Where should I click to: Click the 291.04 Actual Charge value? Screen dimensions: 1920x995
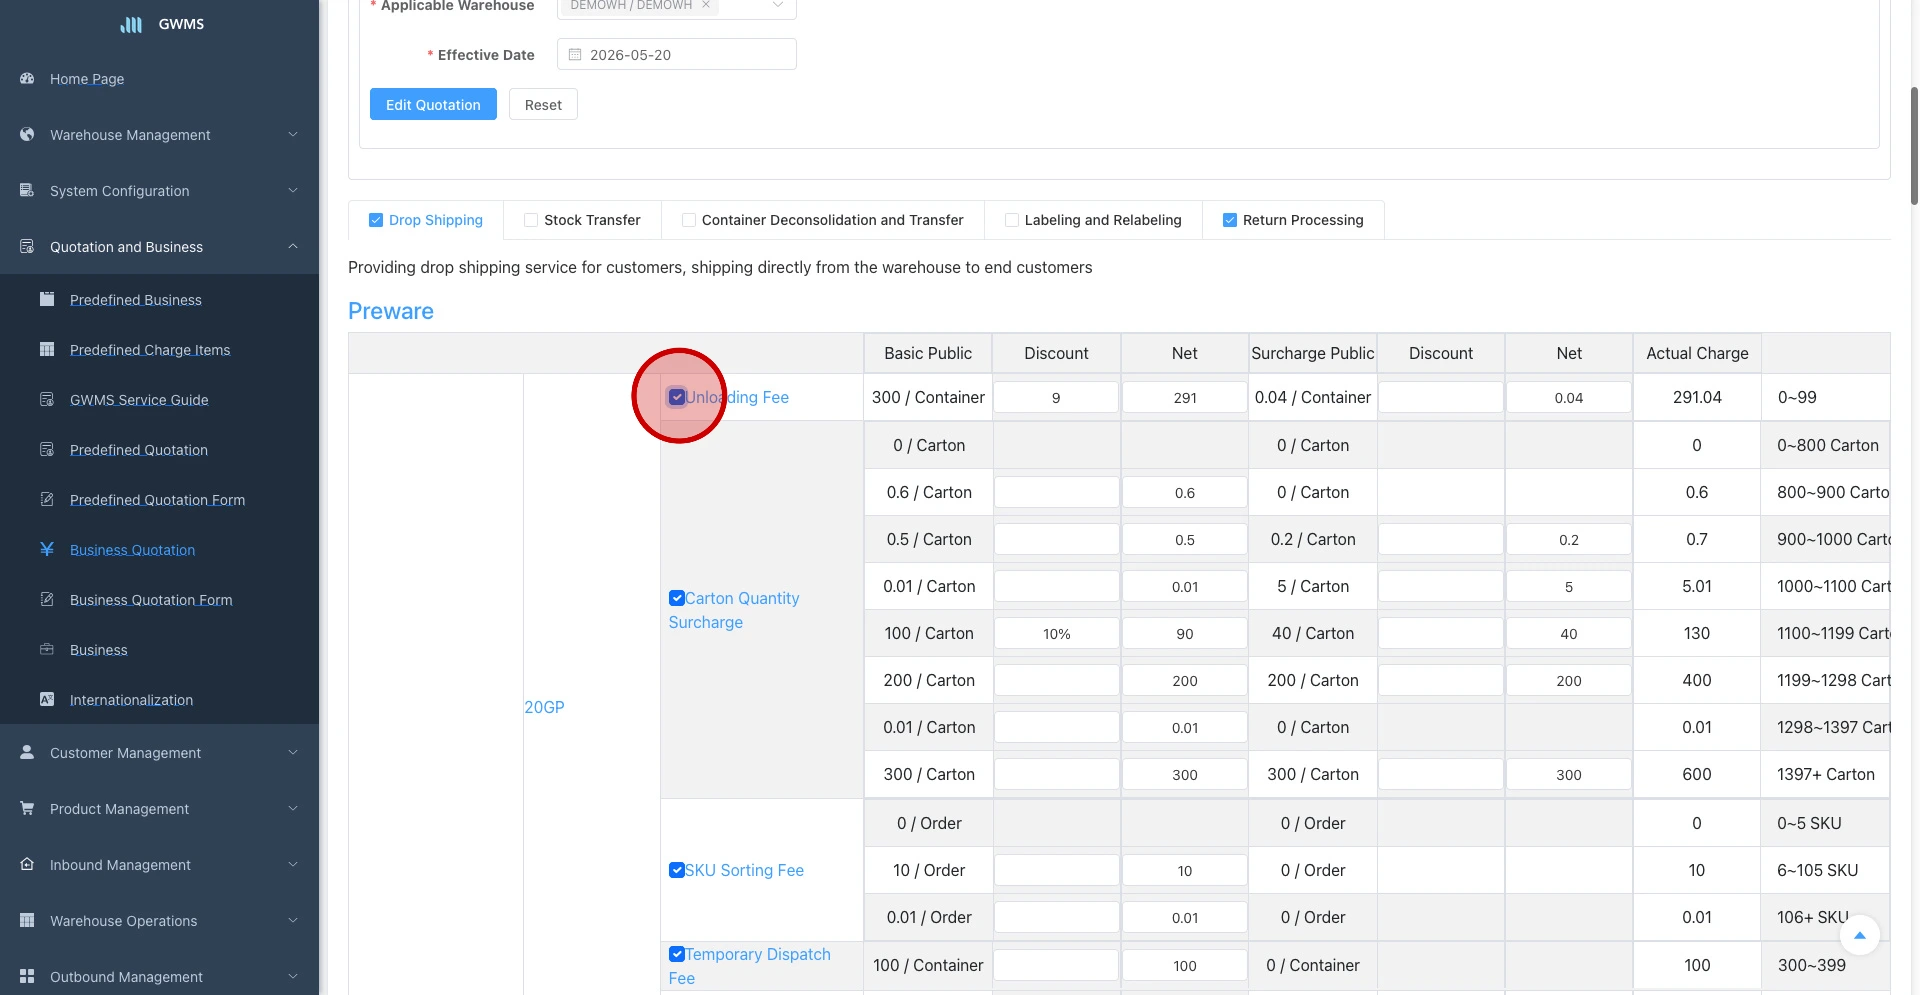(x=1697, y=397)
